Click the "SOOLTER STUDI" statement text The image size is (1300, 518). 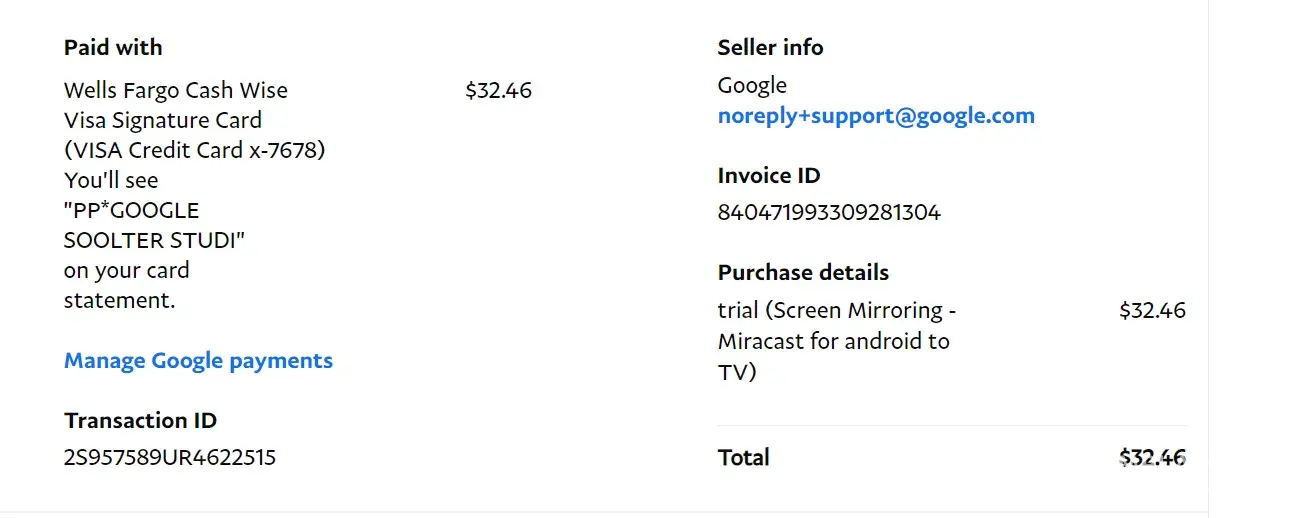point(154,241)
